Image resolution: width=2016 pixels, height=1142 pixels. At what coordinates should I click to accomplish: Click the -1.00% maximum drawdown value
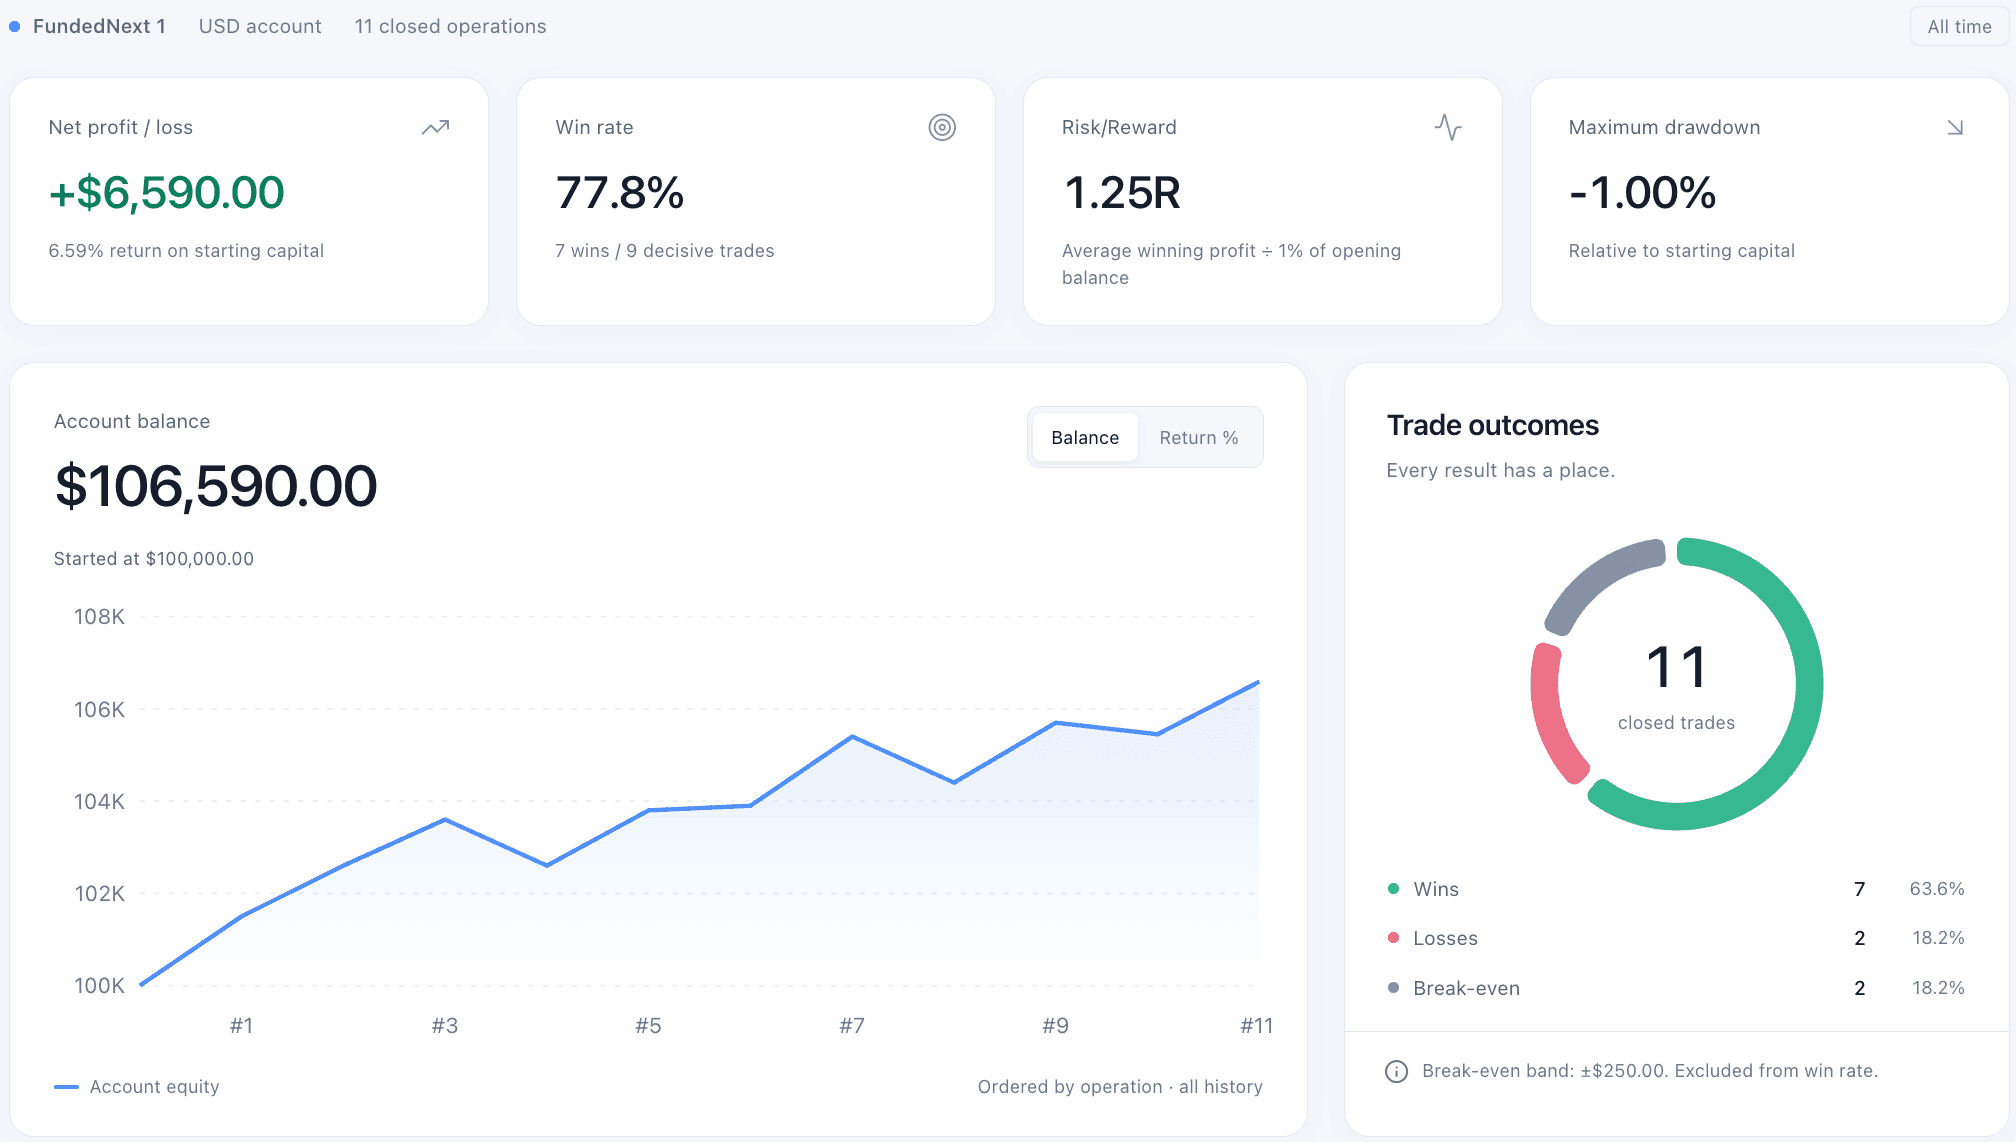coord(1642,192)
